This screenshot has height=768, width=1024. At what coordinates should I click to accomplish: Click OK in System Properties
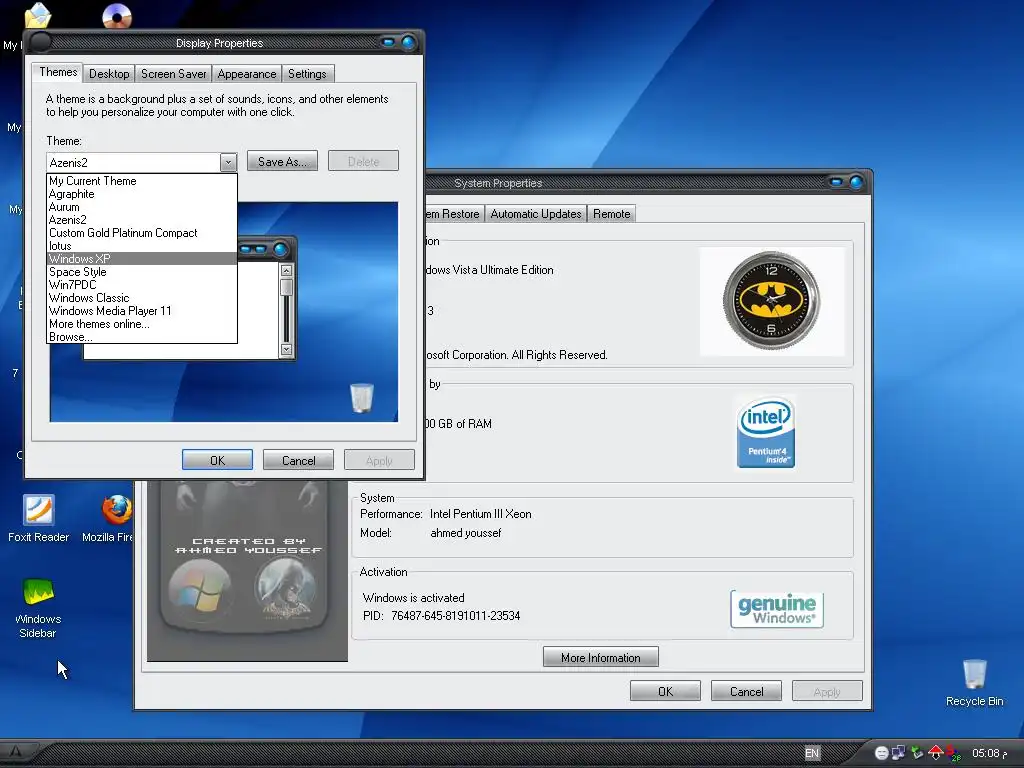click(x=665, y=691)
